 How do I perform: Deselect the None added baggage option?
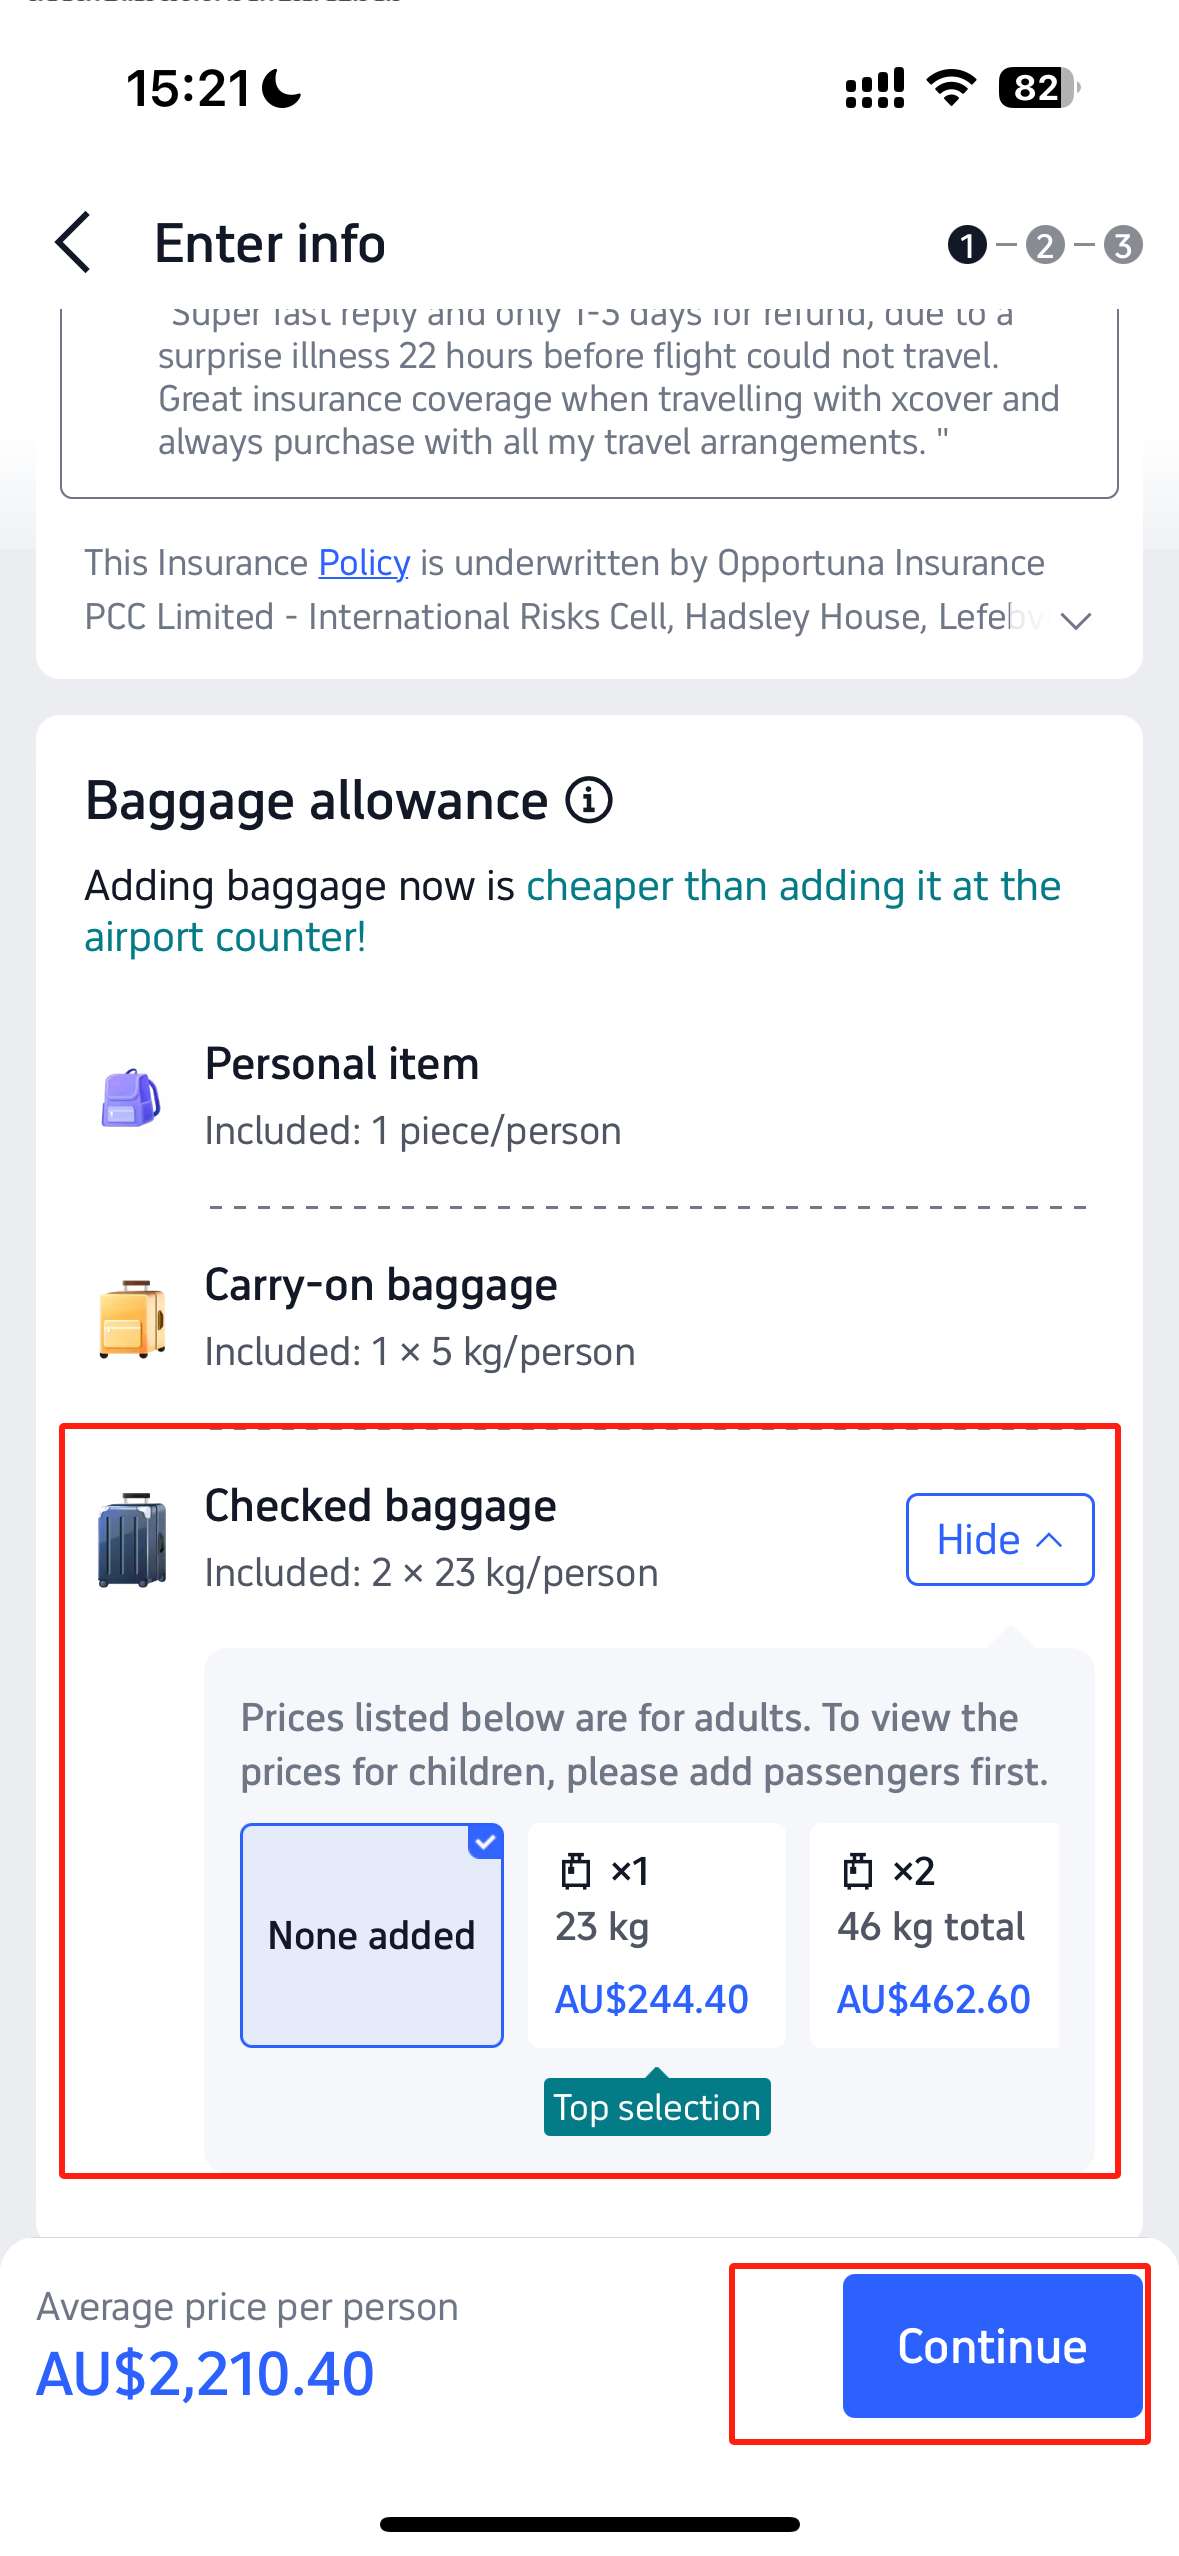point(371,1934)
